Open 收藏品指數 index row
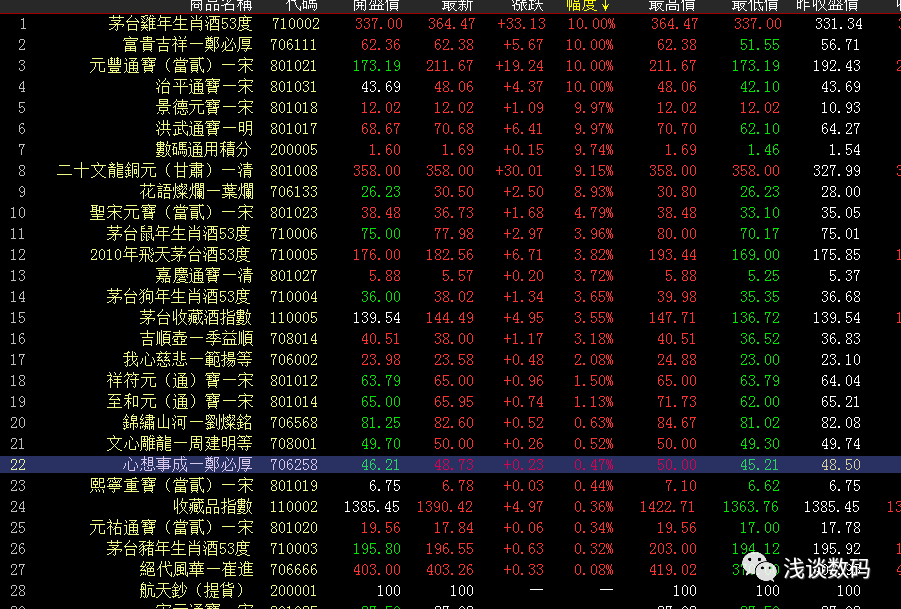901x609 pixels. [450, 507]
